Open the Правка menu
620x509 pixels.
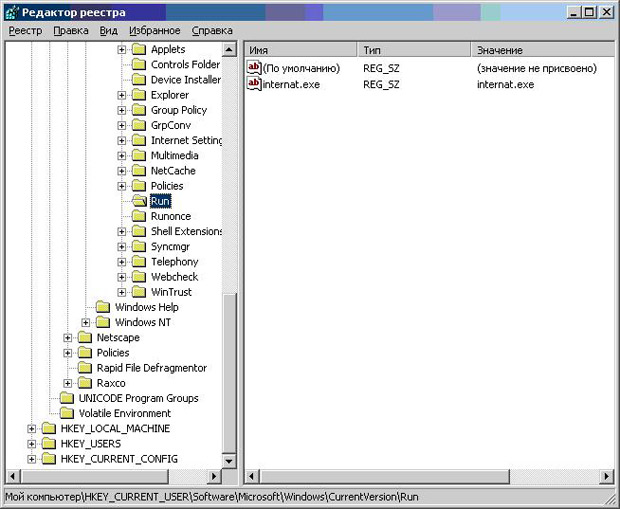click(x=71, y=31)
